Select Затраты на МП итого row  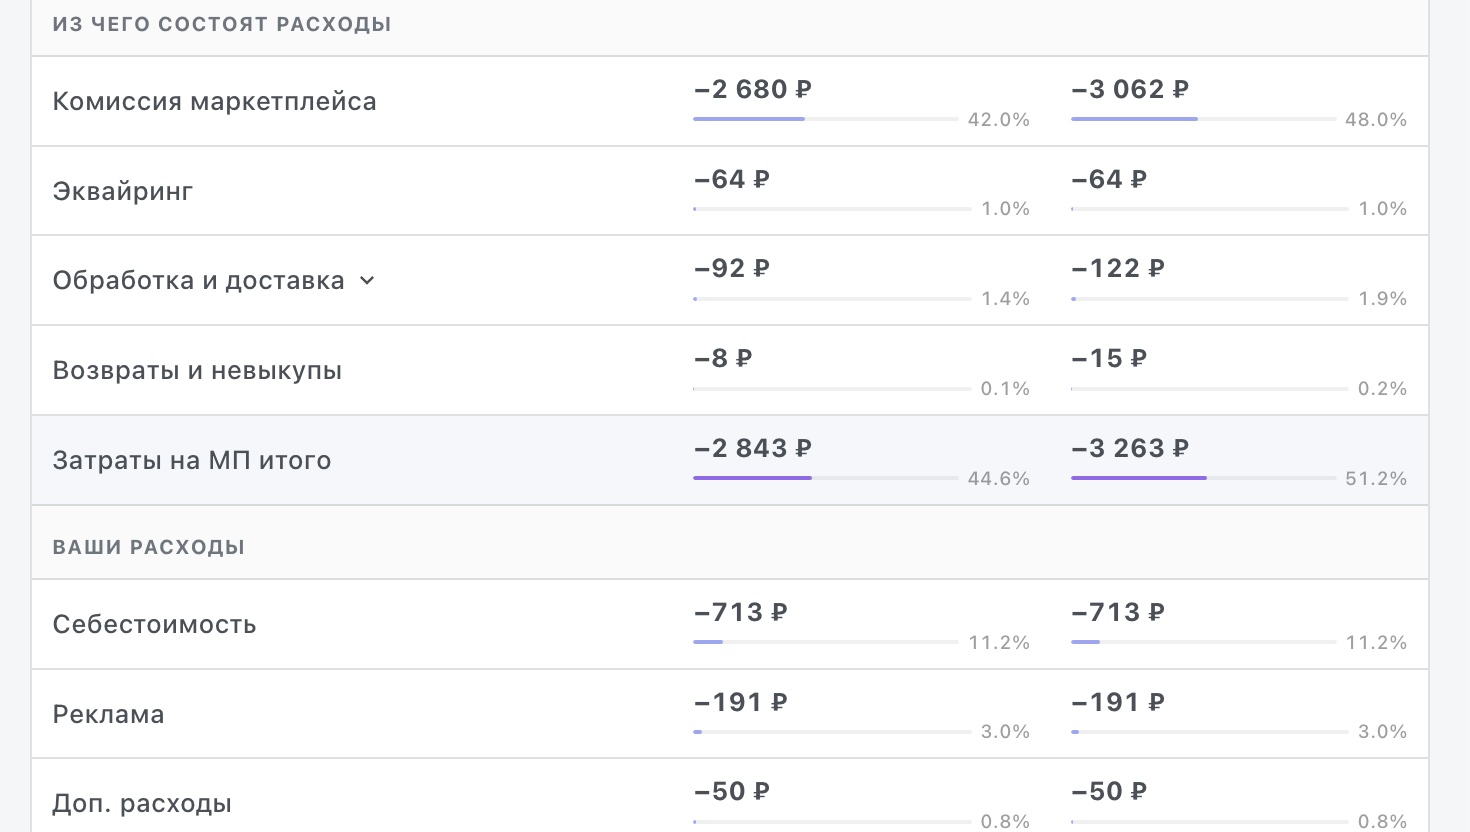tap(730, 460)
